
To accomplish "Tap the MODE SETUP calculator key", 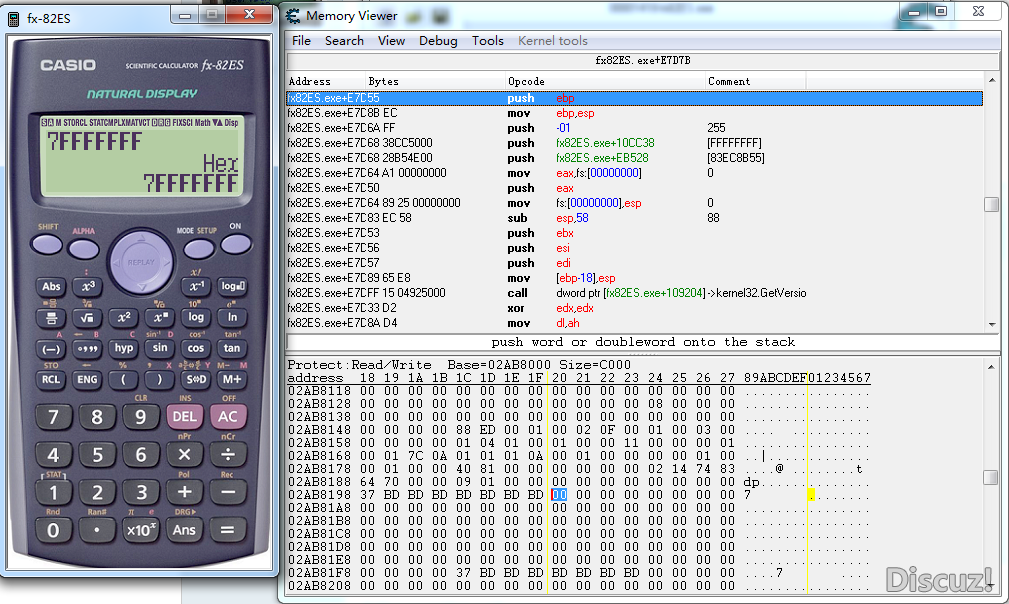I will pyautogui.click(x=199, y=248).
